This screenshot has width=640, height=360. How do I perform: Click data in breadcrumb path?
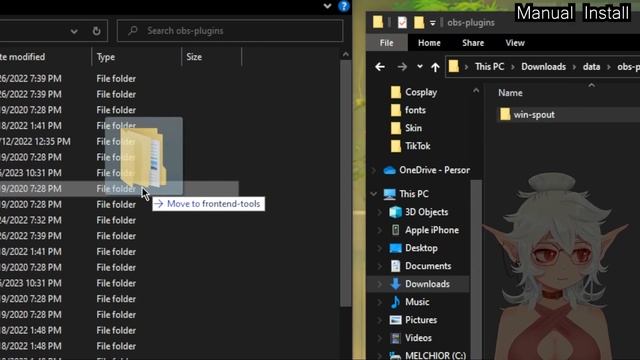click(591, 67)
